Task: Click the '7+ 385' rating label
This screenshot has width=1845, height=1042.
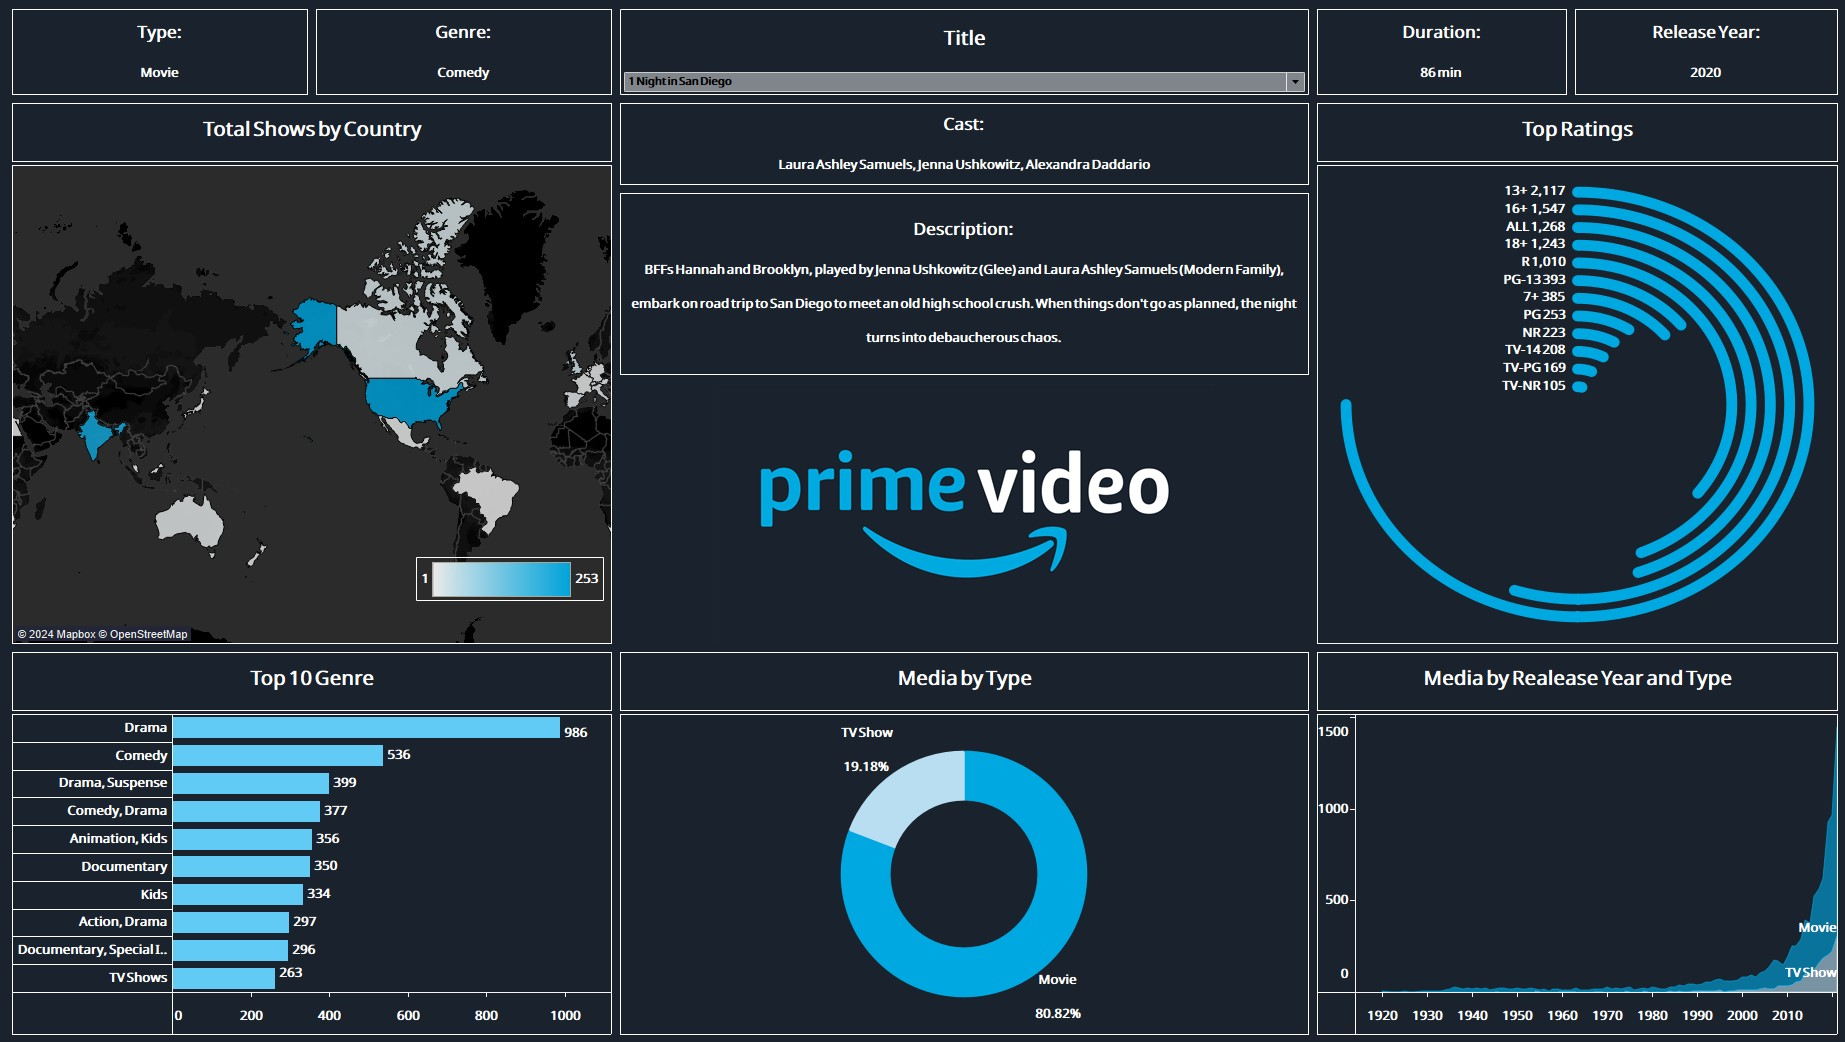Action: coord(1544,297)
